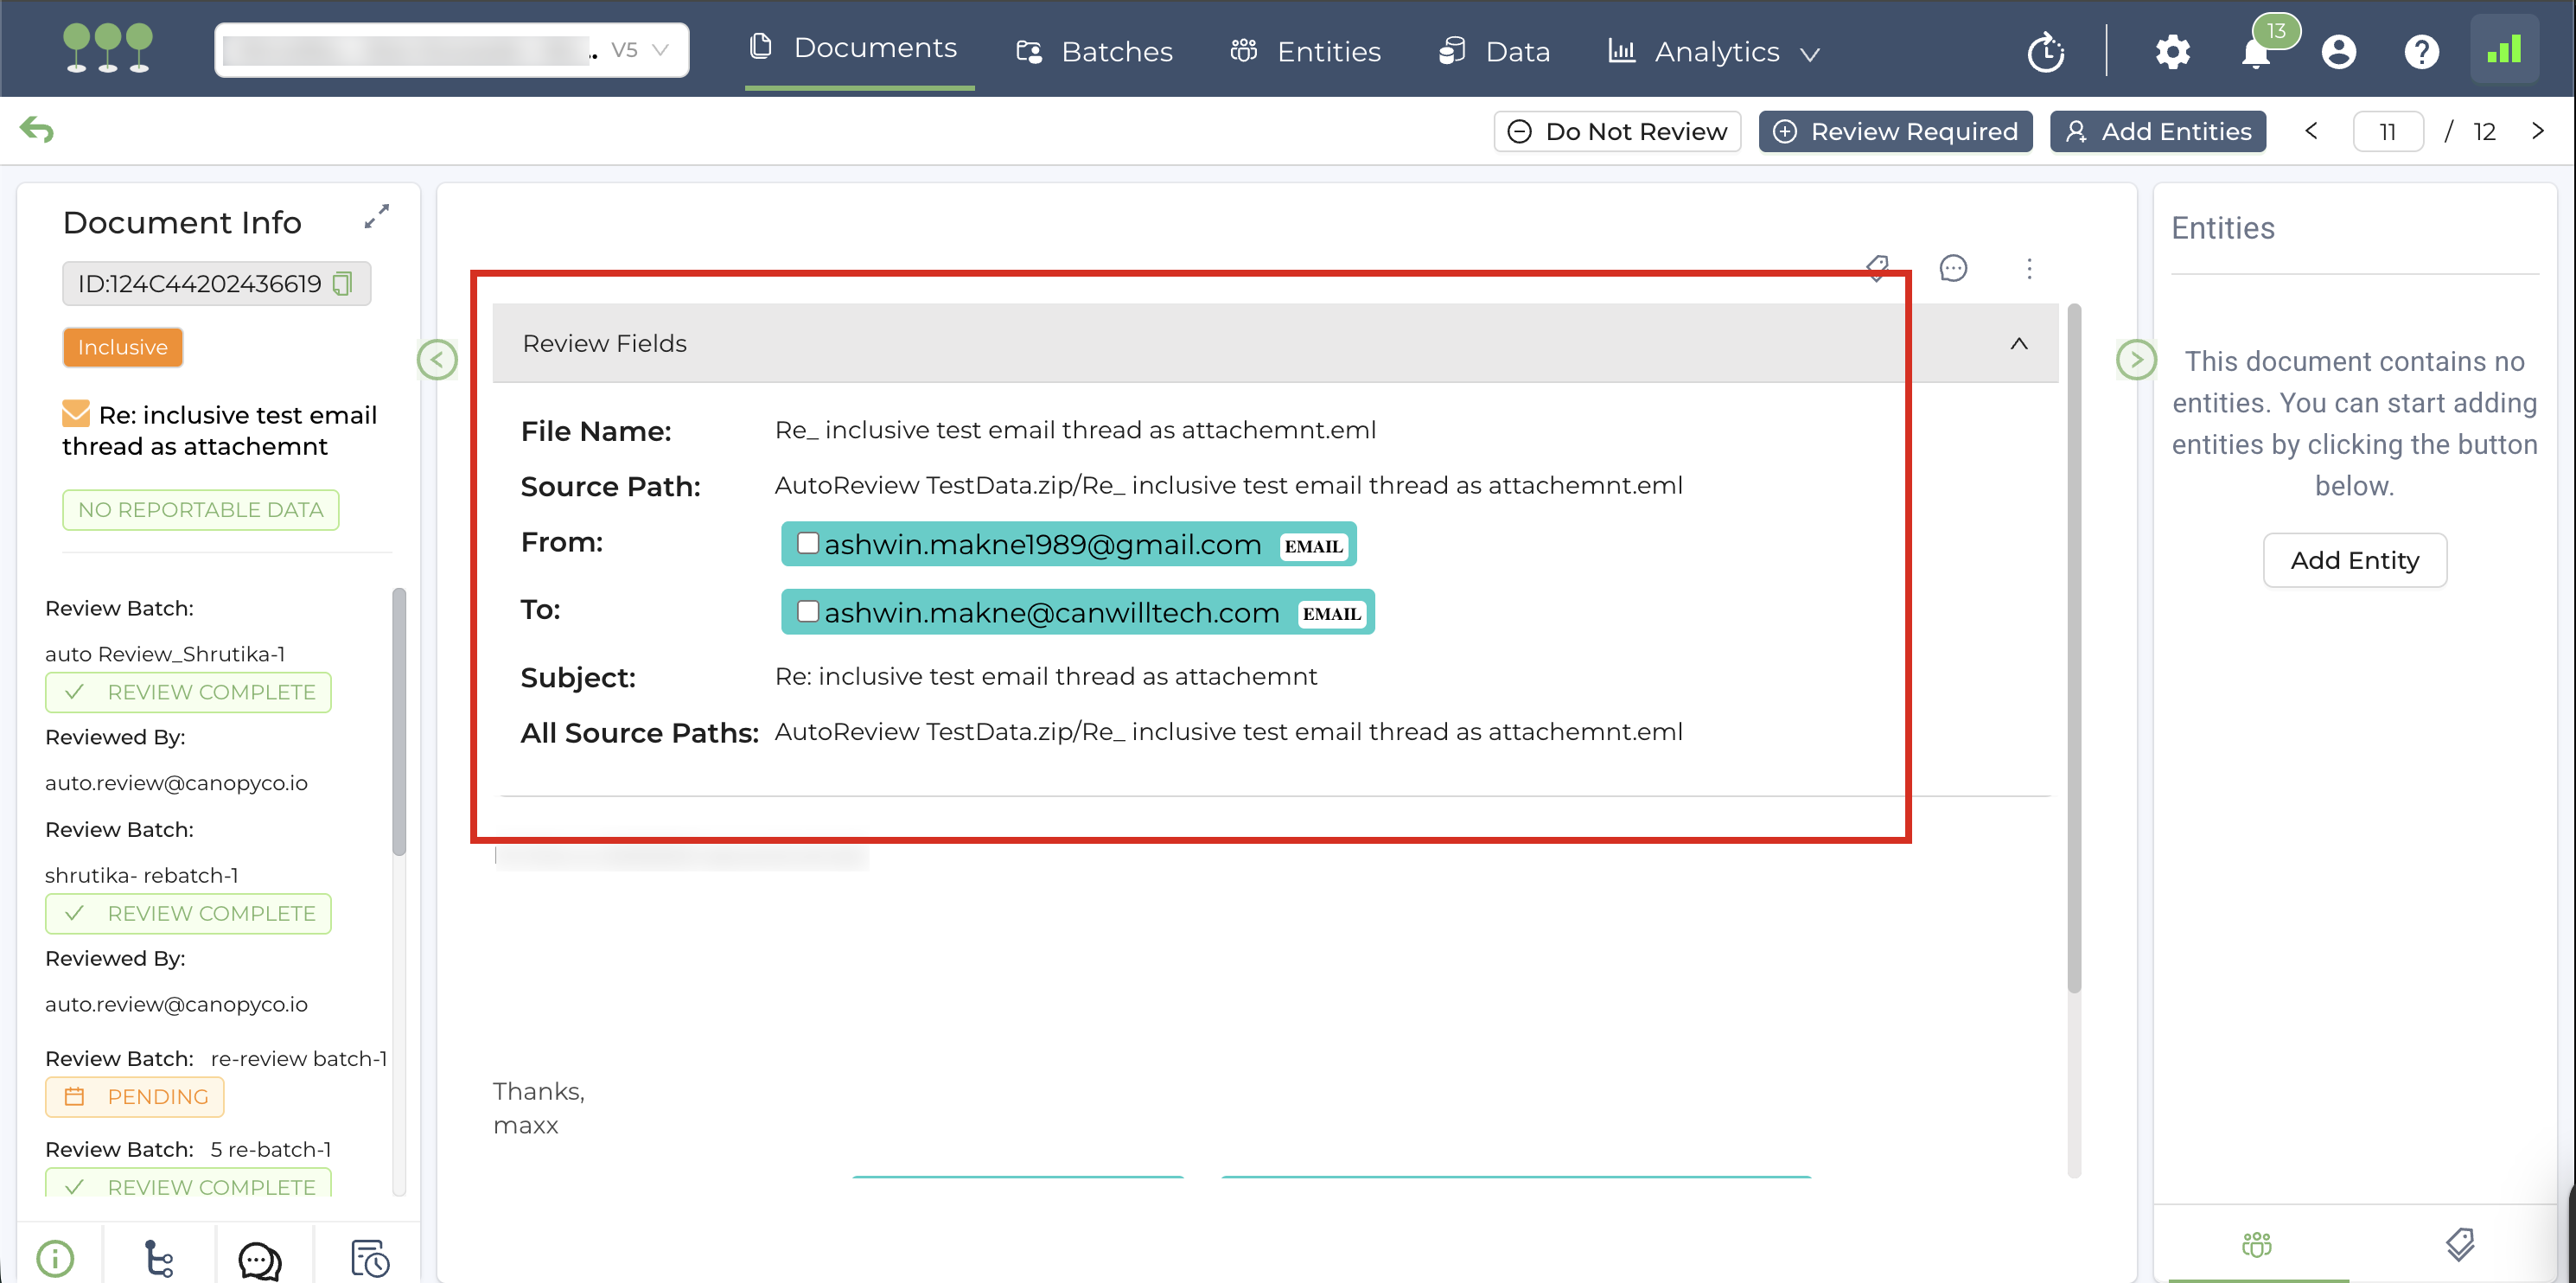Screen dimensions: 2576x1283
Task: Collapse the right Entities panel arrow
Action: [x=2135, y=360]
